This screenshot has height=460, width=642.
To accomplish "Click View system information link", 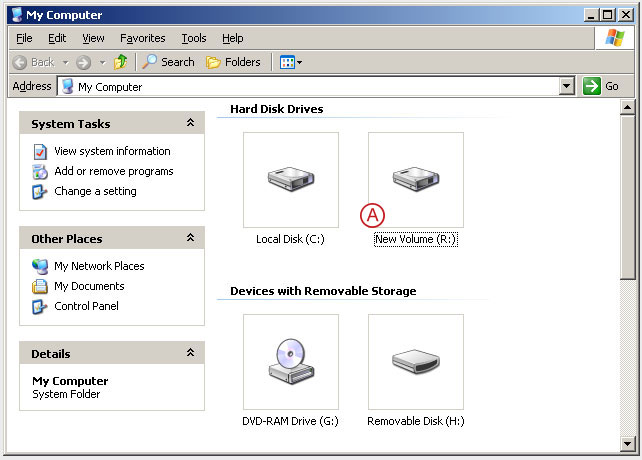I will [112, 151].
